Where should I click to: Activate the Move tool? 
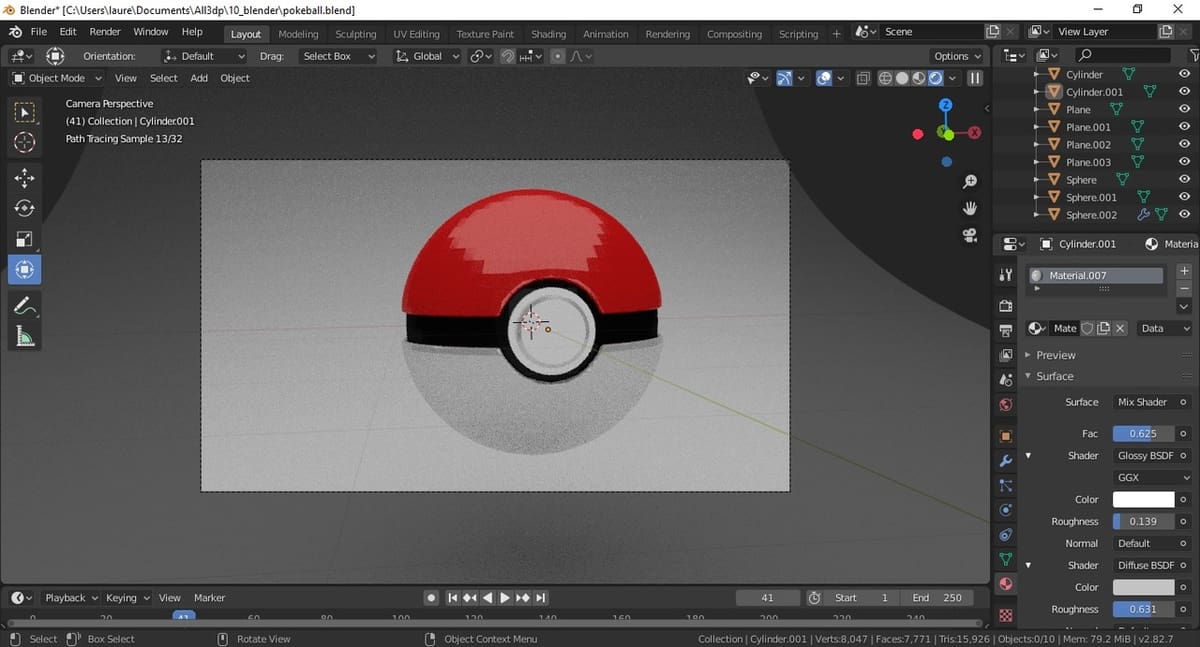pos(25,178)
